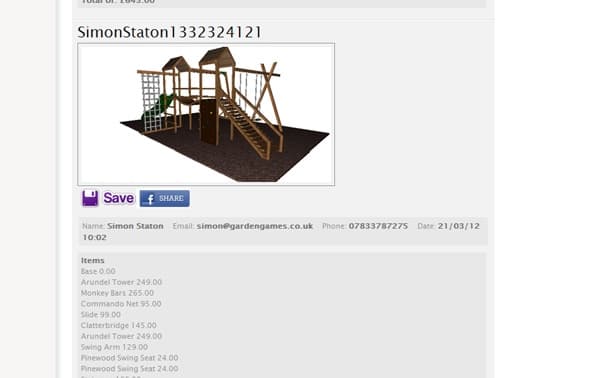Select the SimonStaton1332324121 heading
Viewport: 600px width, 378px height.
tap(170, 32)
